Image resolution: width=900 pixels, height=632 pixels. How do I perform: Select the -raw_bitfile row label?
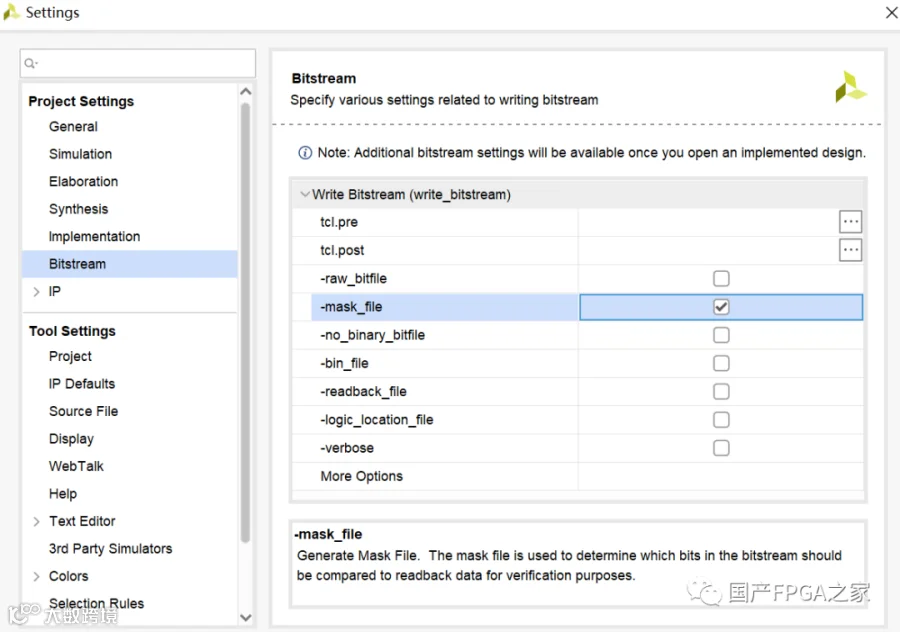353,278
